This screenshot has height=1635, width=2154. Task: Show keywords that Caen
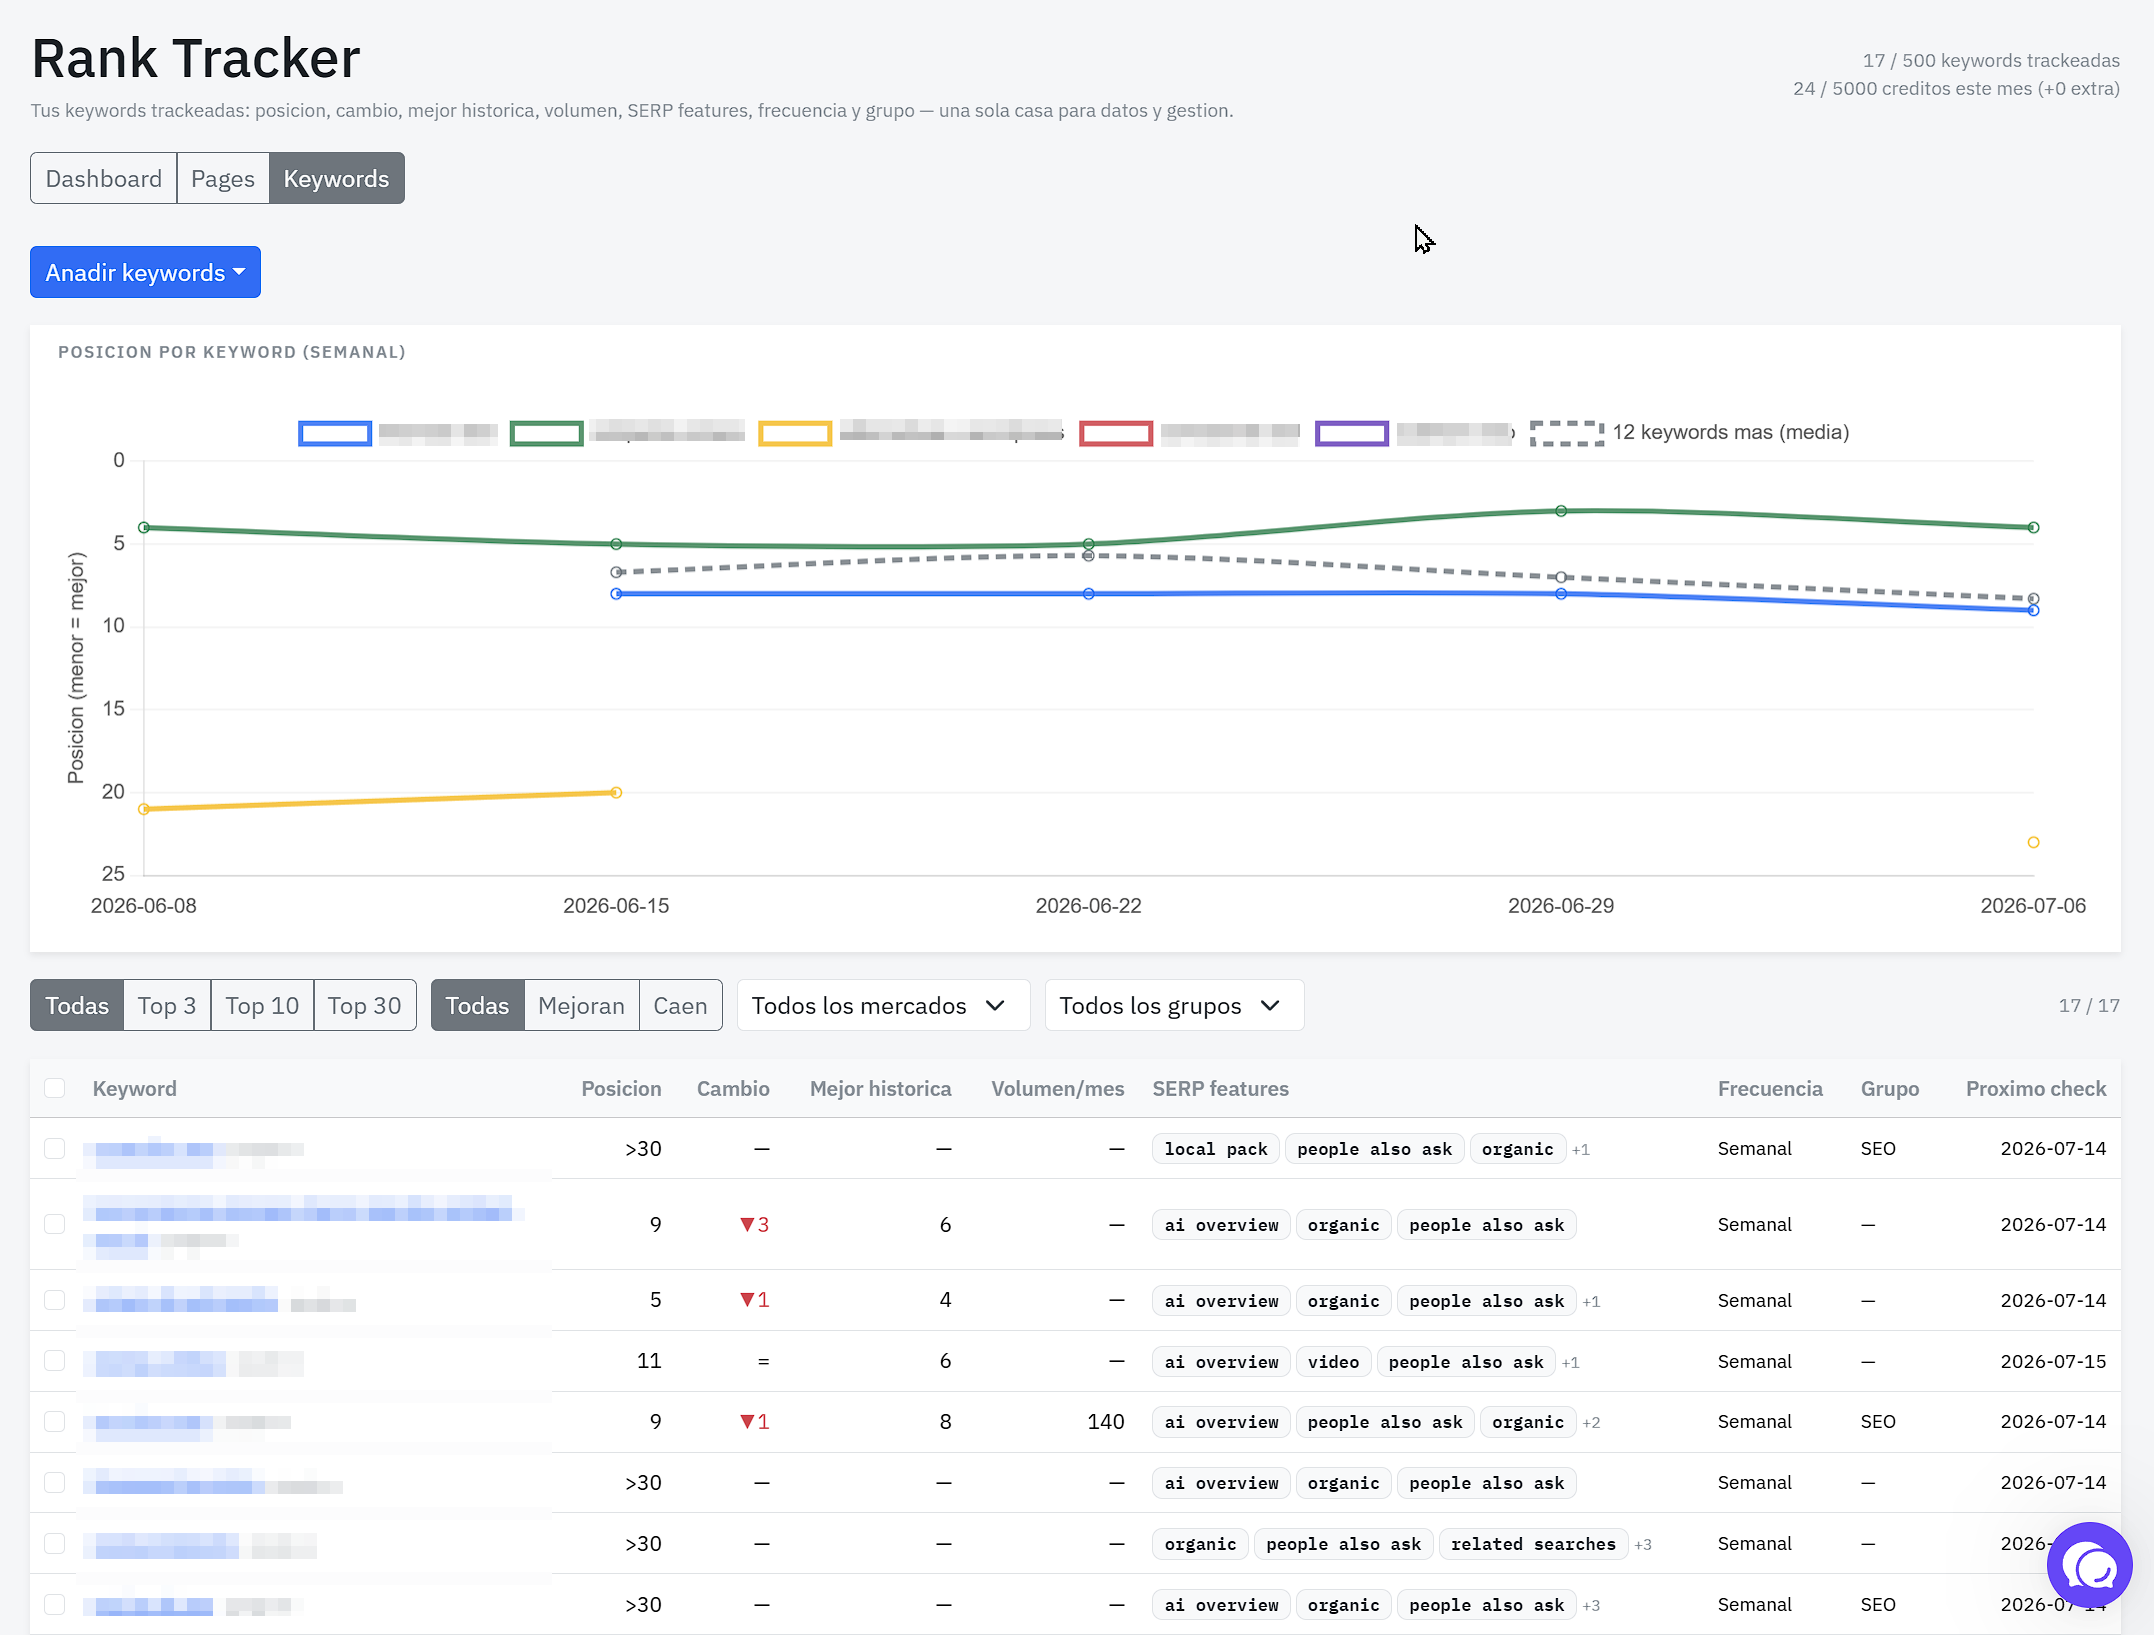(680, 1005)
